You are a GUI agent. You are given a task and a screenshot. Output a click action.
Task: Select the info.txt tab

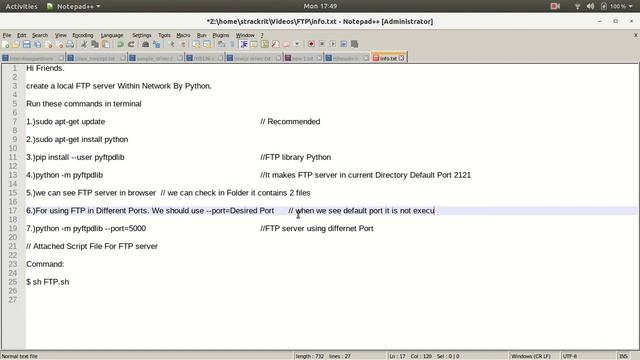coord(388,58)
